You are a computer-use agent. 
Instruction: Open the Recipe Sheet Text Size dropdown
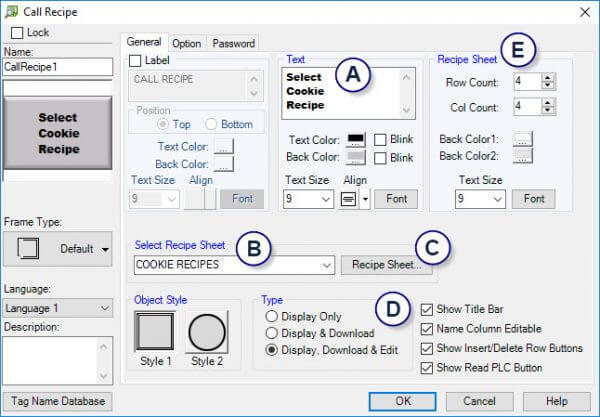pyautogui.click(x=497, y=199)
